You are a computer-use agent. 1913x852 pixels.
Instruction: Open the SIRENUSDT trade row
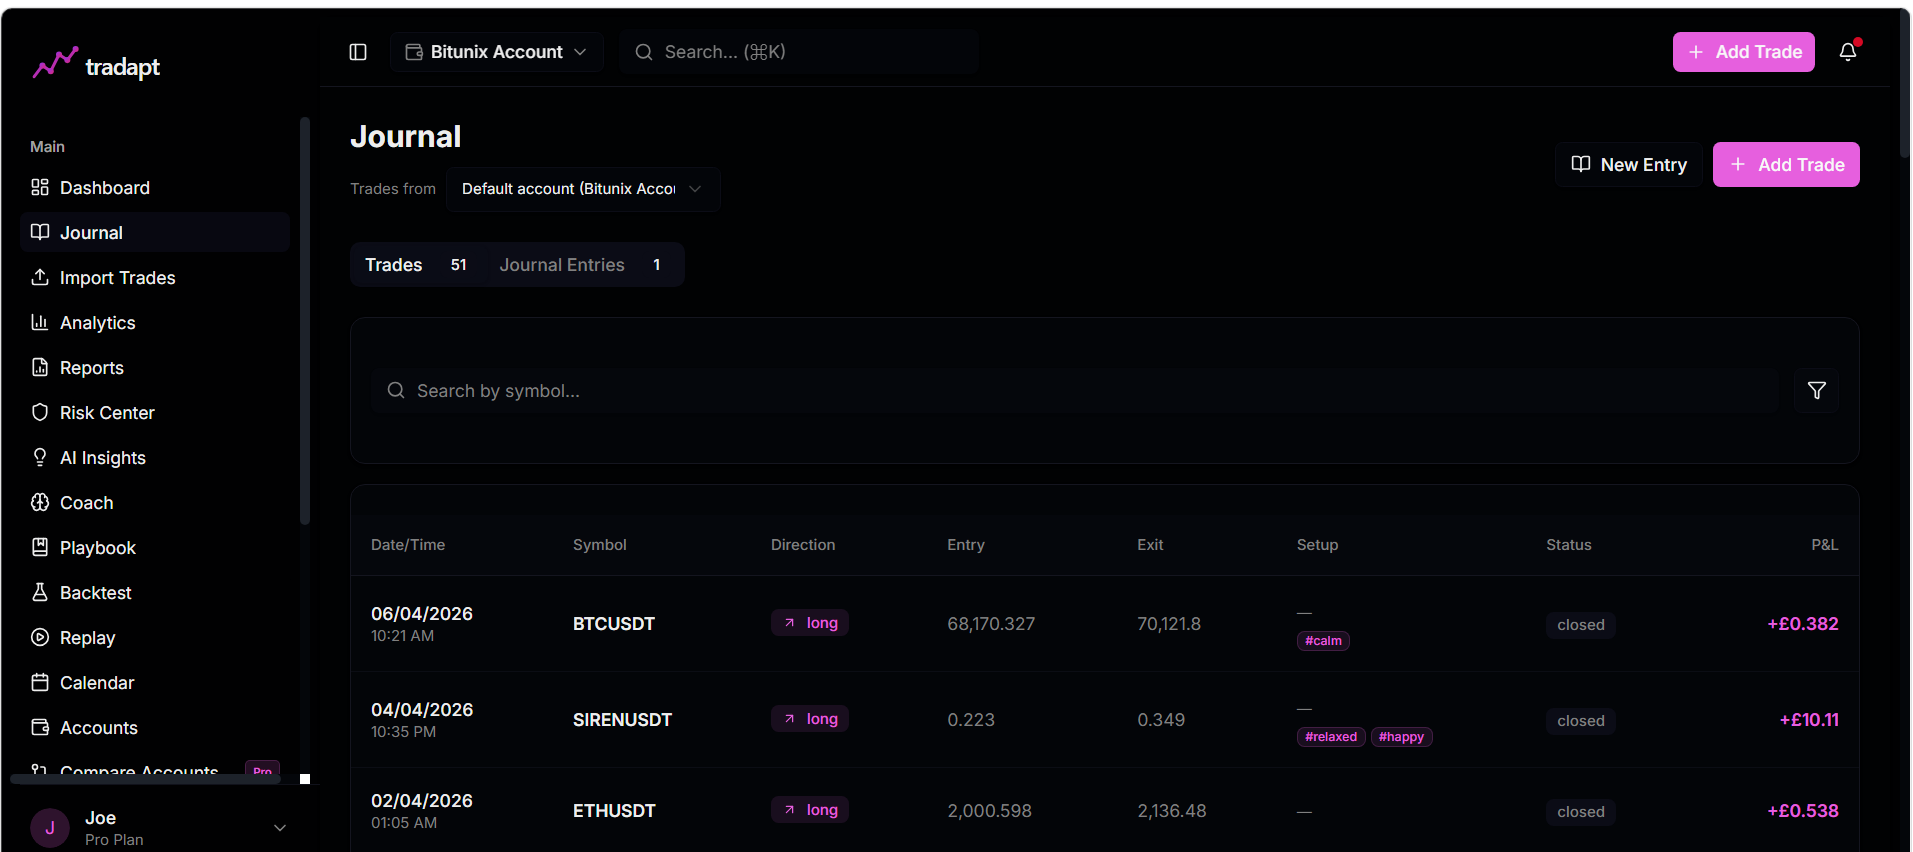point(1104,719)
